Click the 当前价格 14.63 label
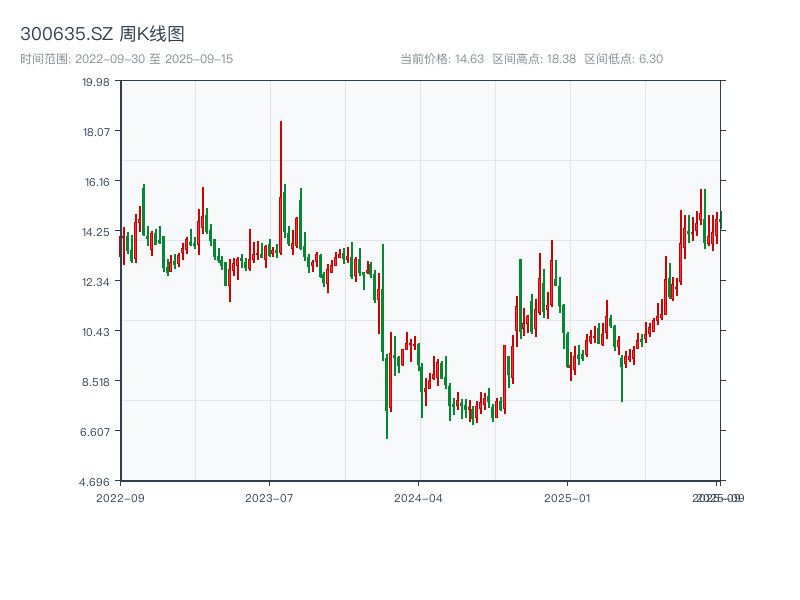800x600 pixels. click(442, 59)
